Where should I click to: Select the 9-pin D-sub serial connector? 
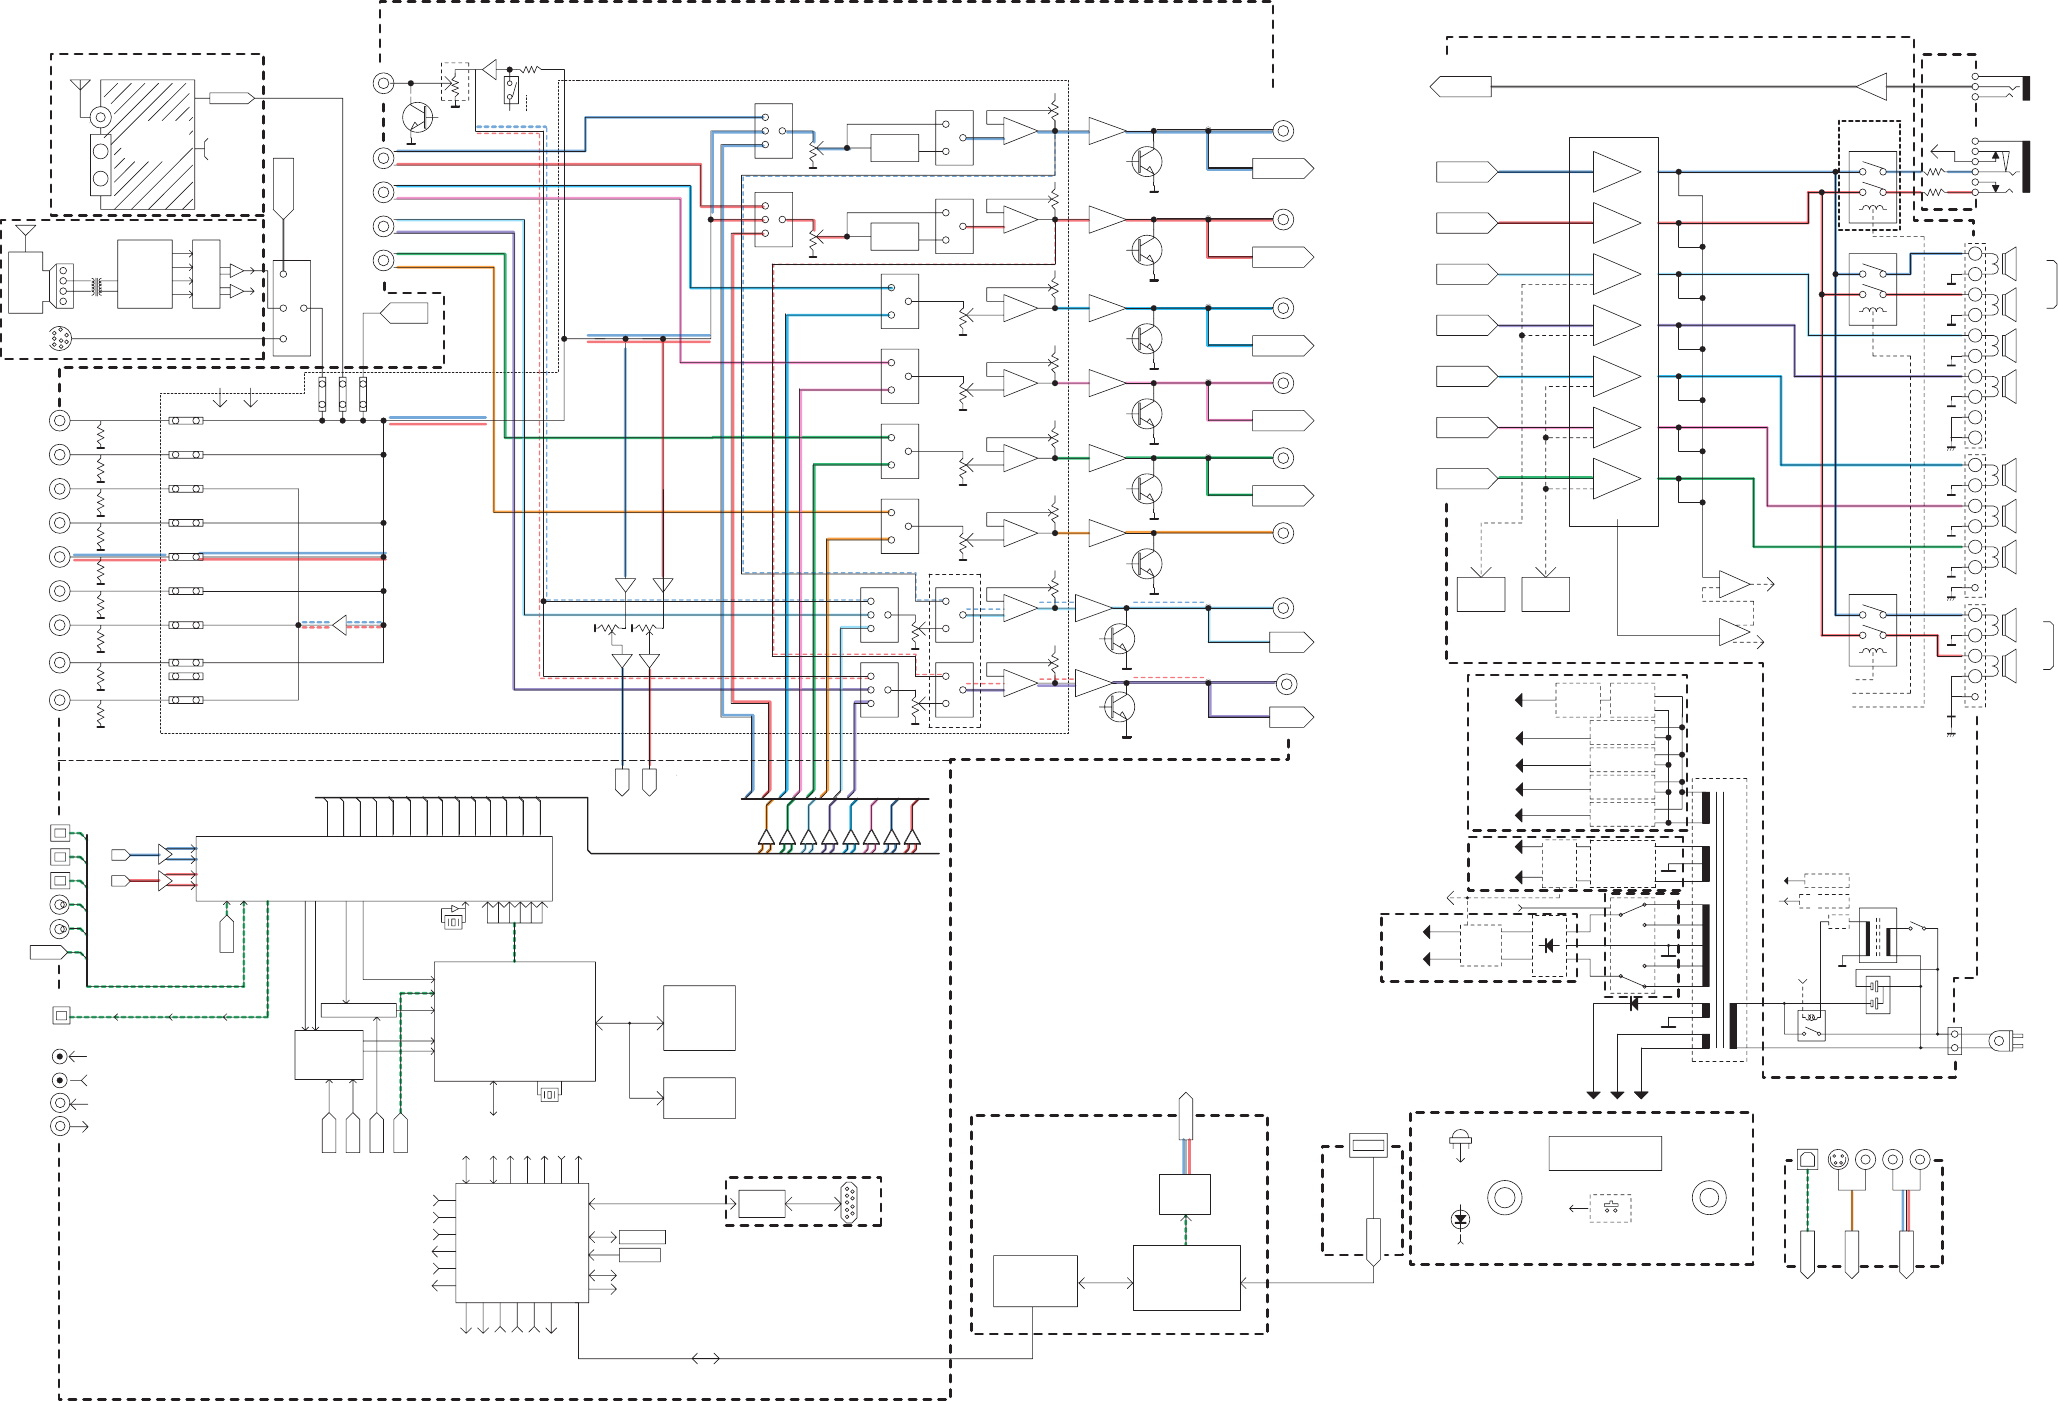point(849,1202)
